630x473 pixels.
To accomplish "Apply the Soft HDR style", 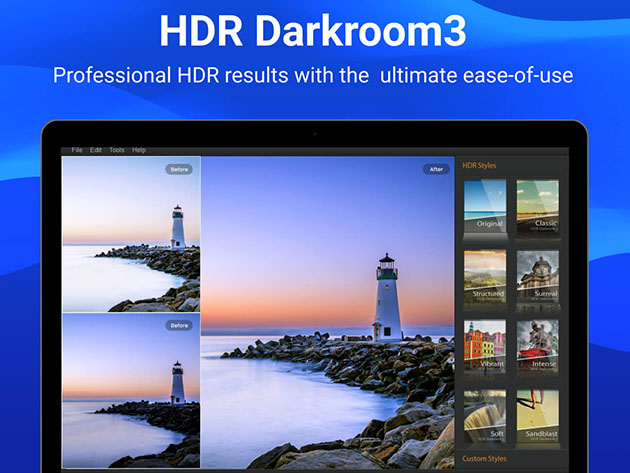I will (x=485, y=416).
